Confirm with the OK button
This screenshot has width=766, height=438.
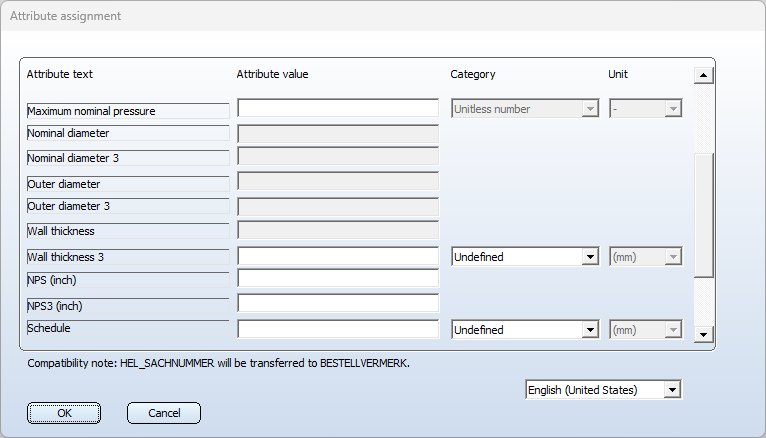(x=64, y=413)
